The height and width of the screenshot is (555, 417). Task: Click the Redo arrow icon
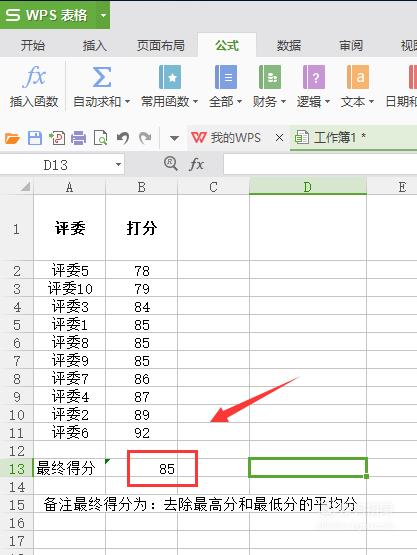(x=145, y=138)
